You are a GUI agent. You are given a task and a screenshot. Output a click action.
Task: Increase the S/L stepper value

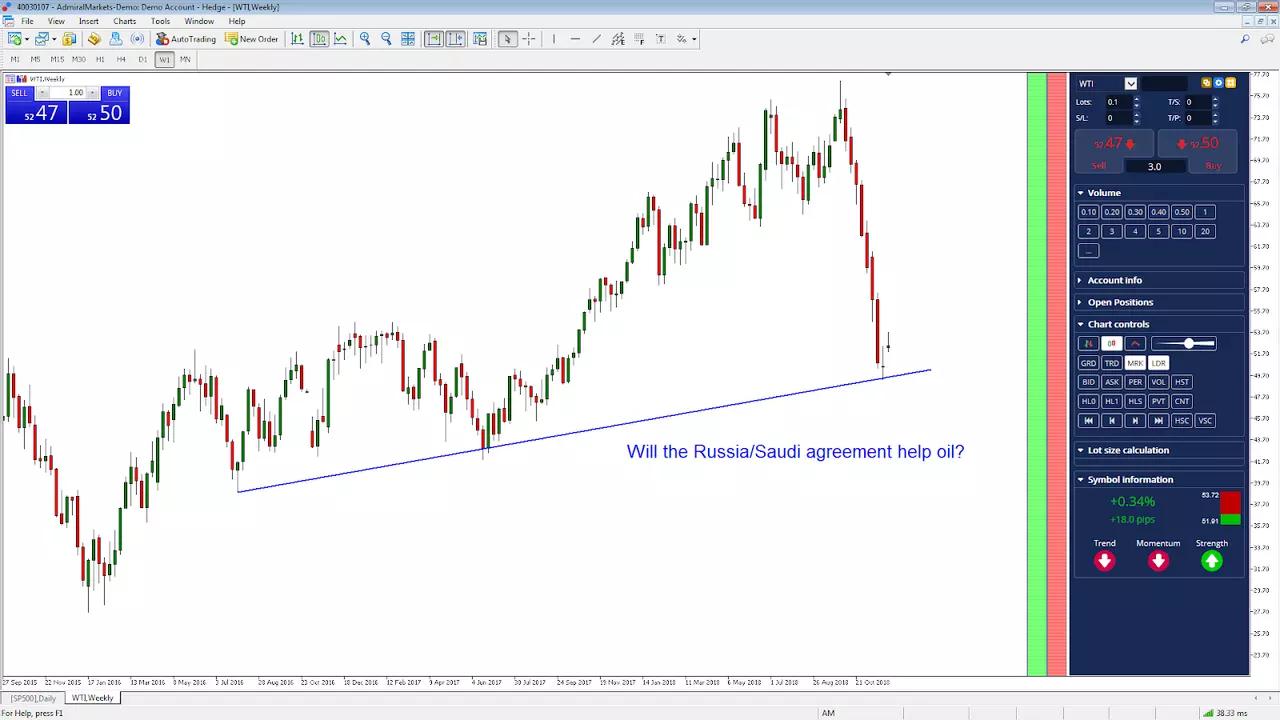click(1136, 115)
